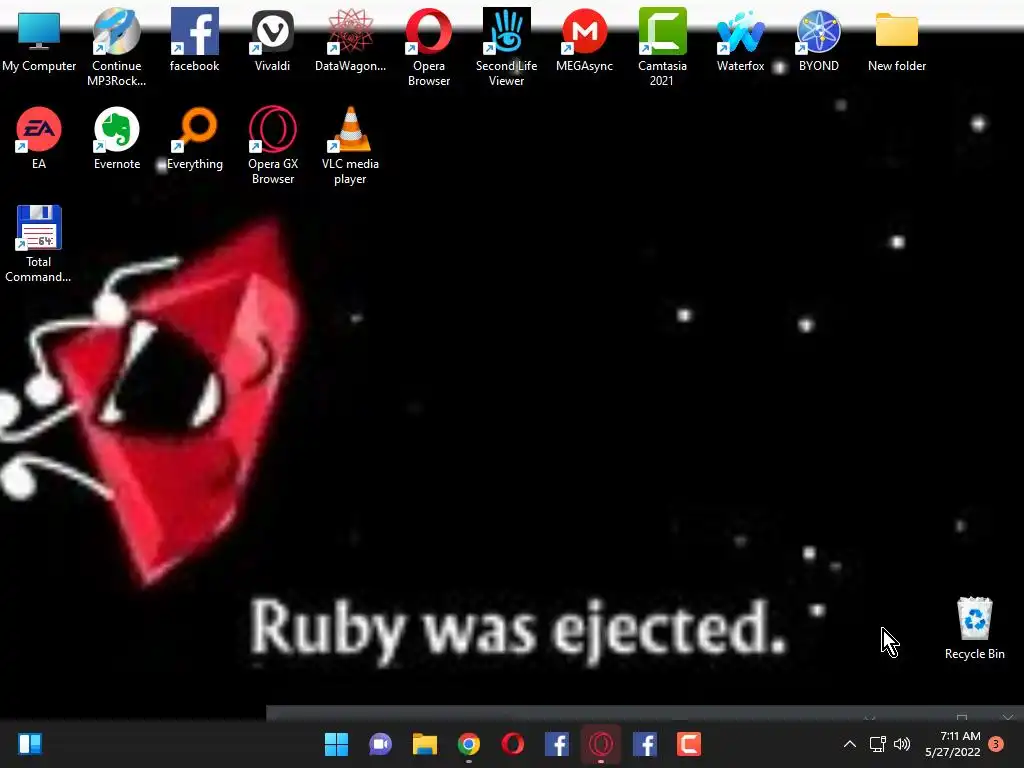The height and width of the screenshot is (768, 1024).
Task: Select the Total Commander desktop shortcut
Action: click(39, 244)
